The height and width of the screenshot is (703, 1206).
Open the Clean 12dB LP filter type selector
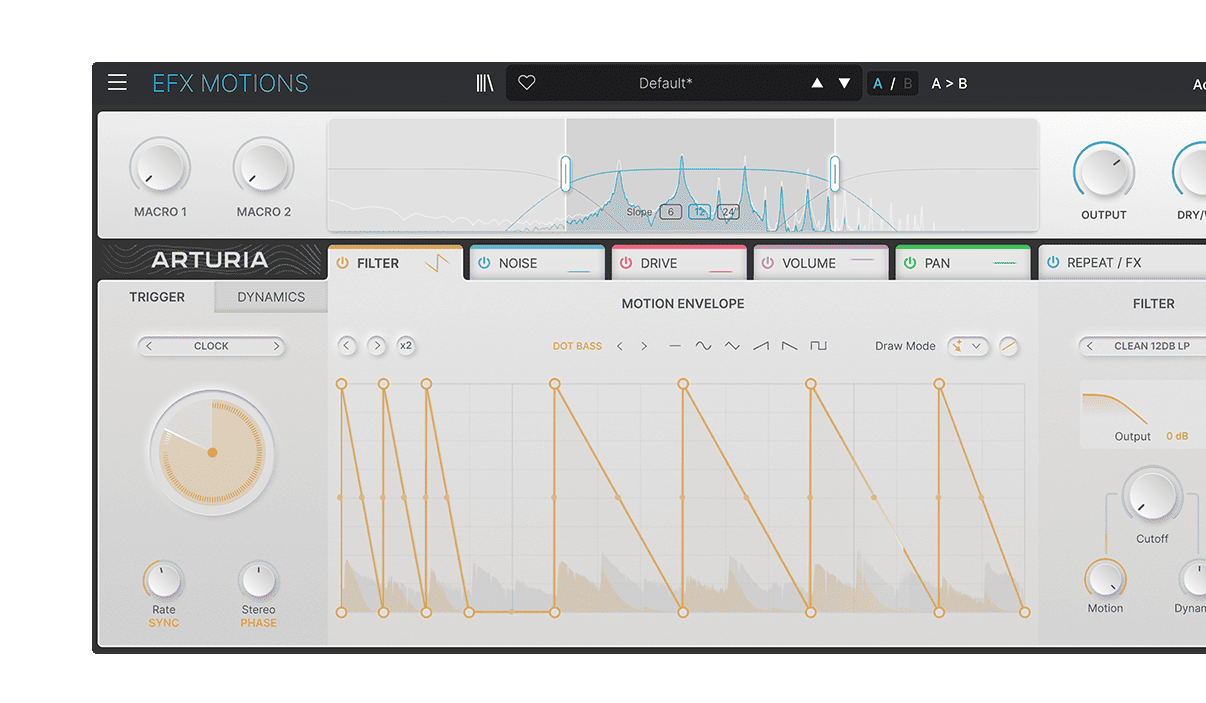pos(1145,346)
